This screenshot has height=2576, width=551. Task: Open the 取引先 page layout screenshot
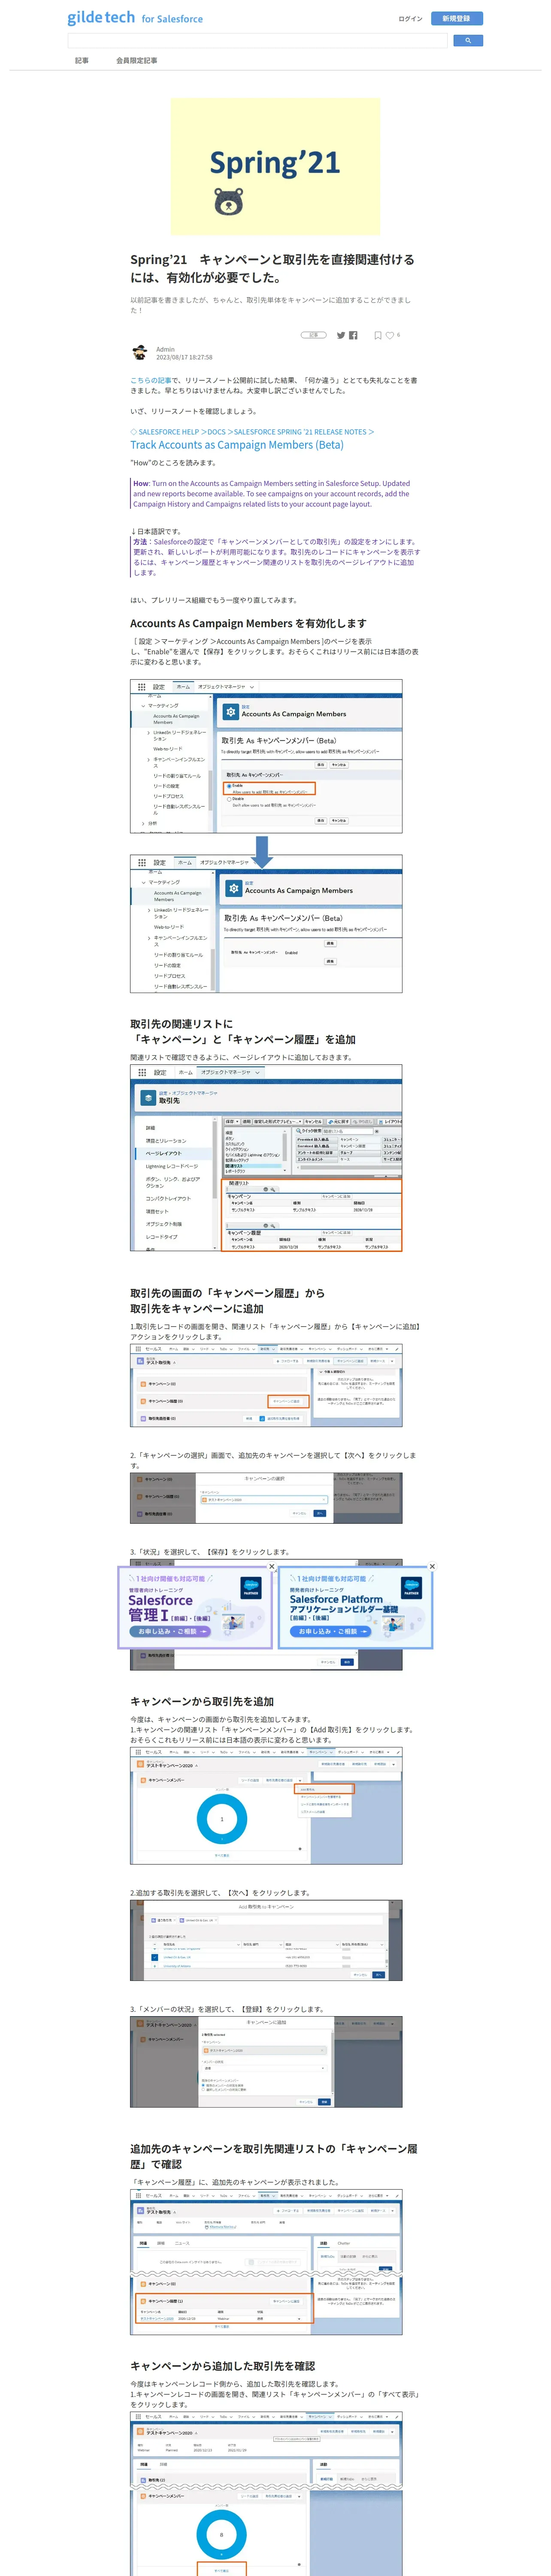pyautogui.click(x=266, y=1158)
